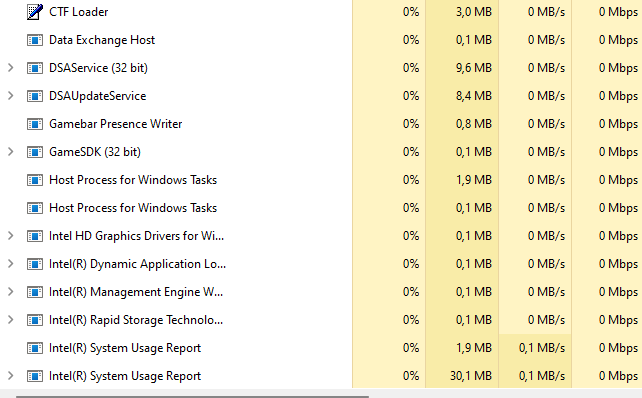This screenshot has height=398, width=642.
Task: Click the 30,1 MB memory value
Action: click(471, 376)
